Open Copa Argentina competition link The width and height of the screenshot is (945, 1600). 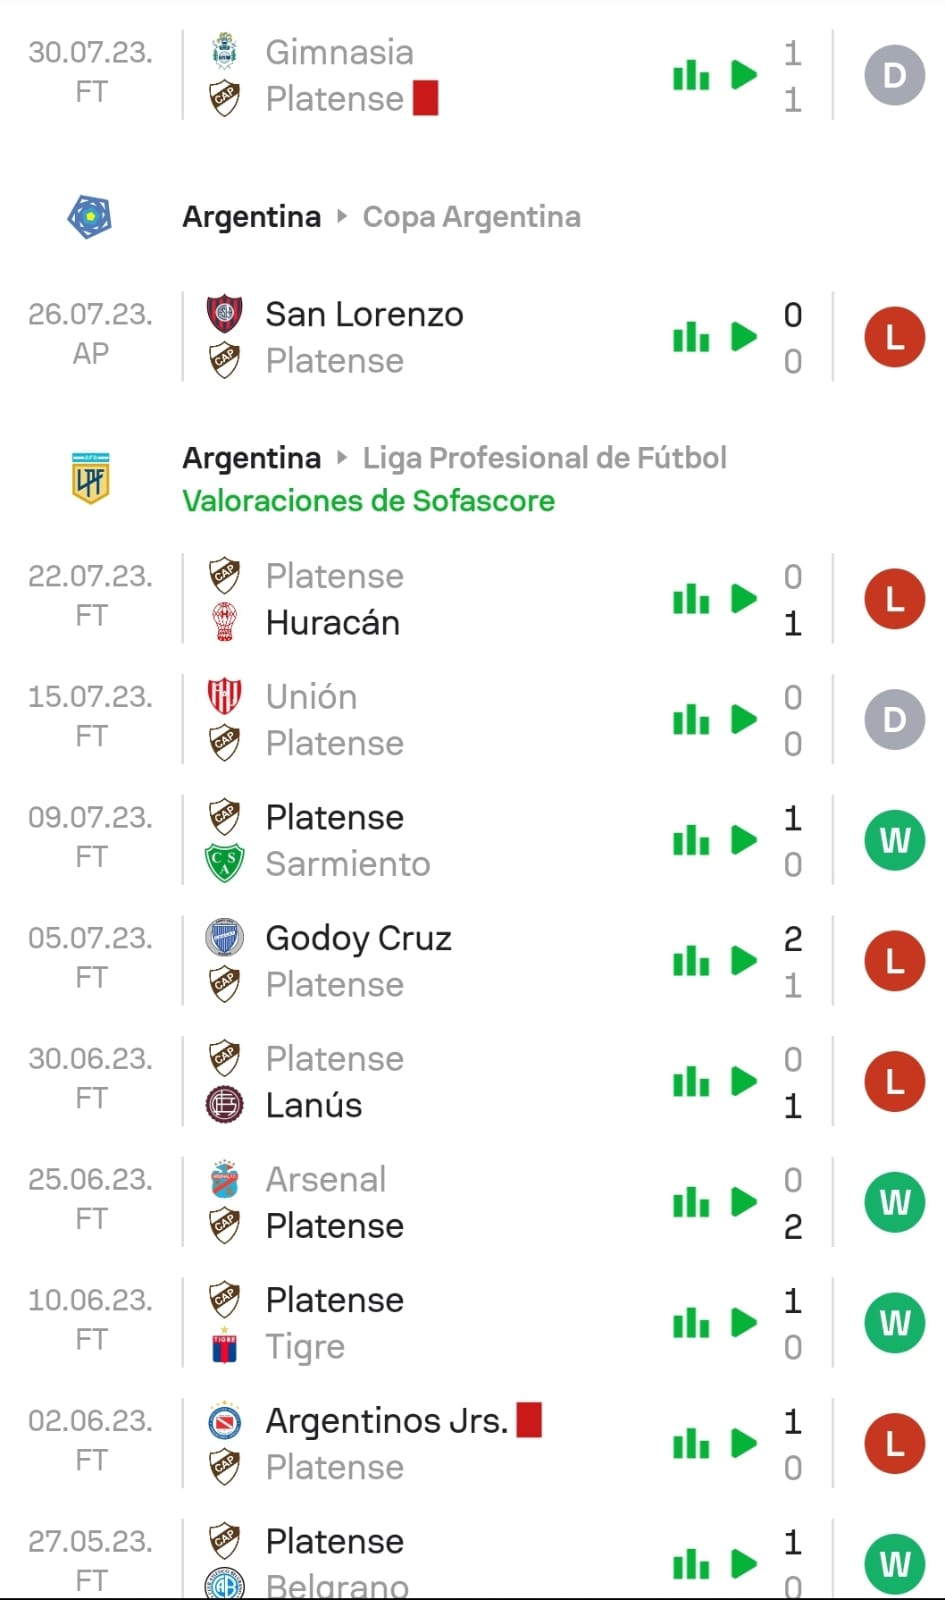471,217
